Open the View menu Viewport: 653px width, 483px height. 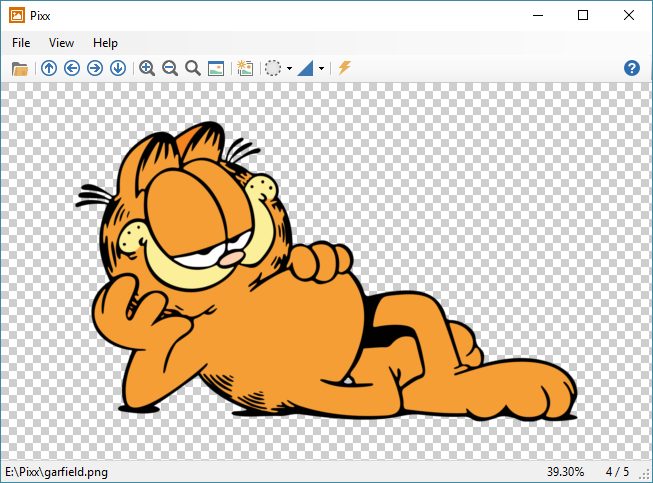62,43
